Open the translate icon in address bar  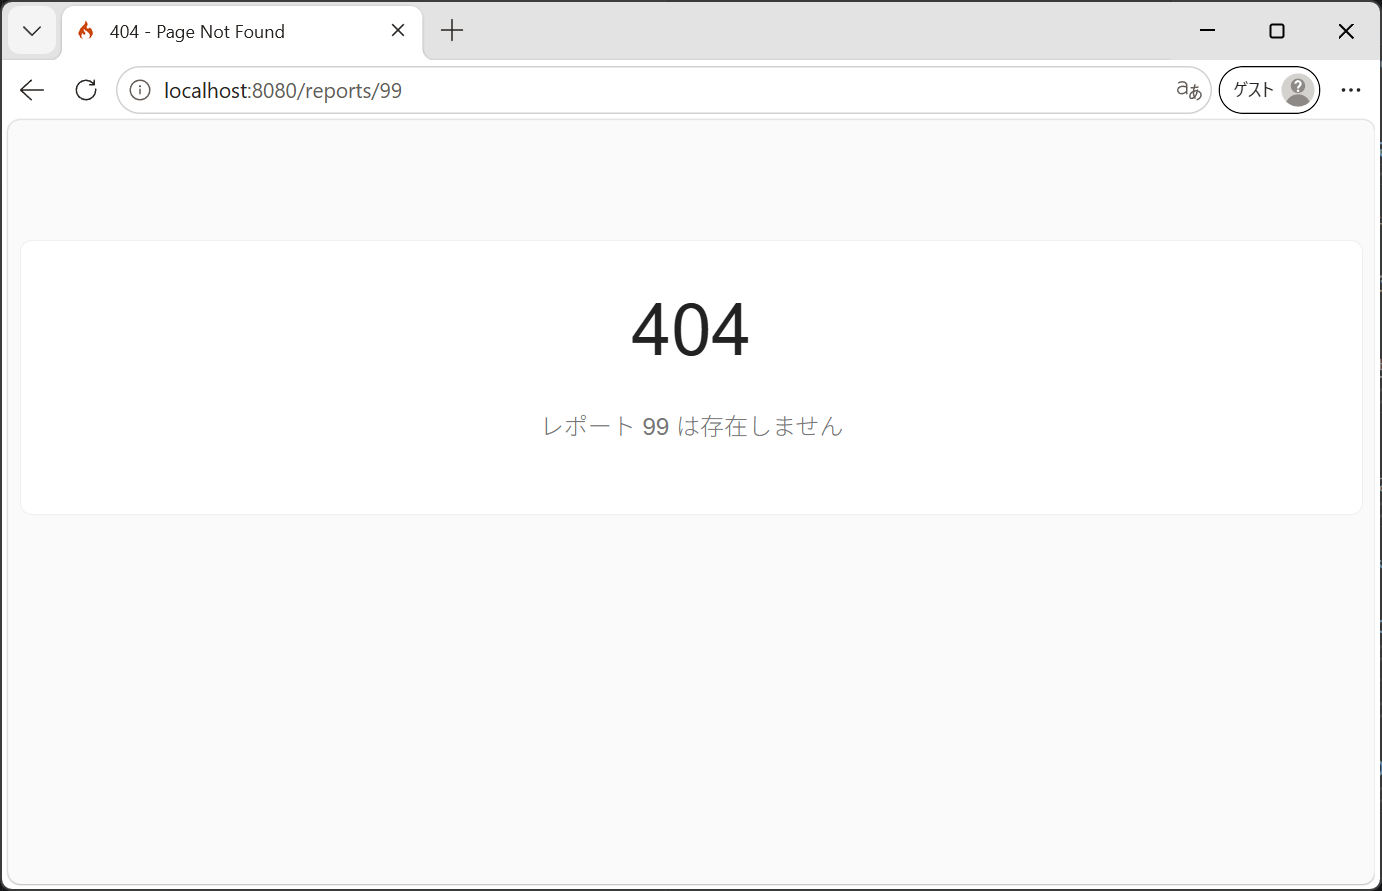point(1188,90)
